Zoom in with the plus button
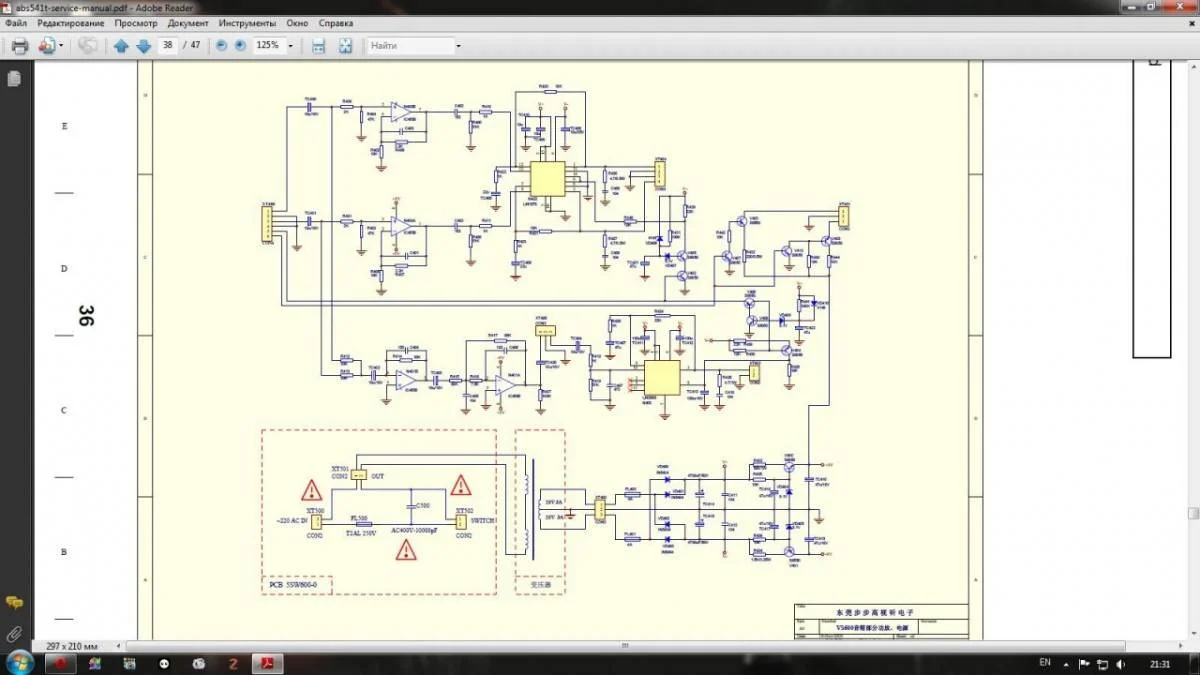 (240, 46)
